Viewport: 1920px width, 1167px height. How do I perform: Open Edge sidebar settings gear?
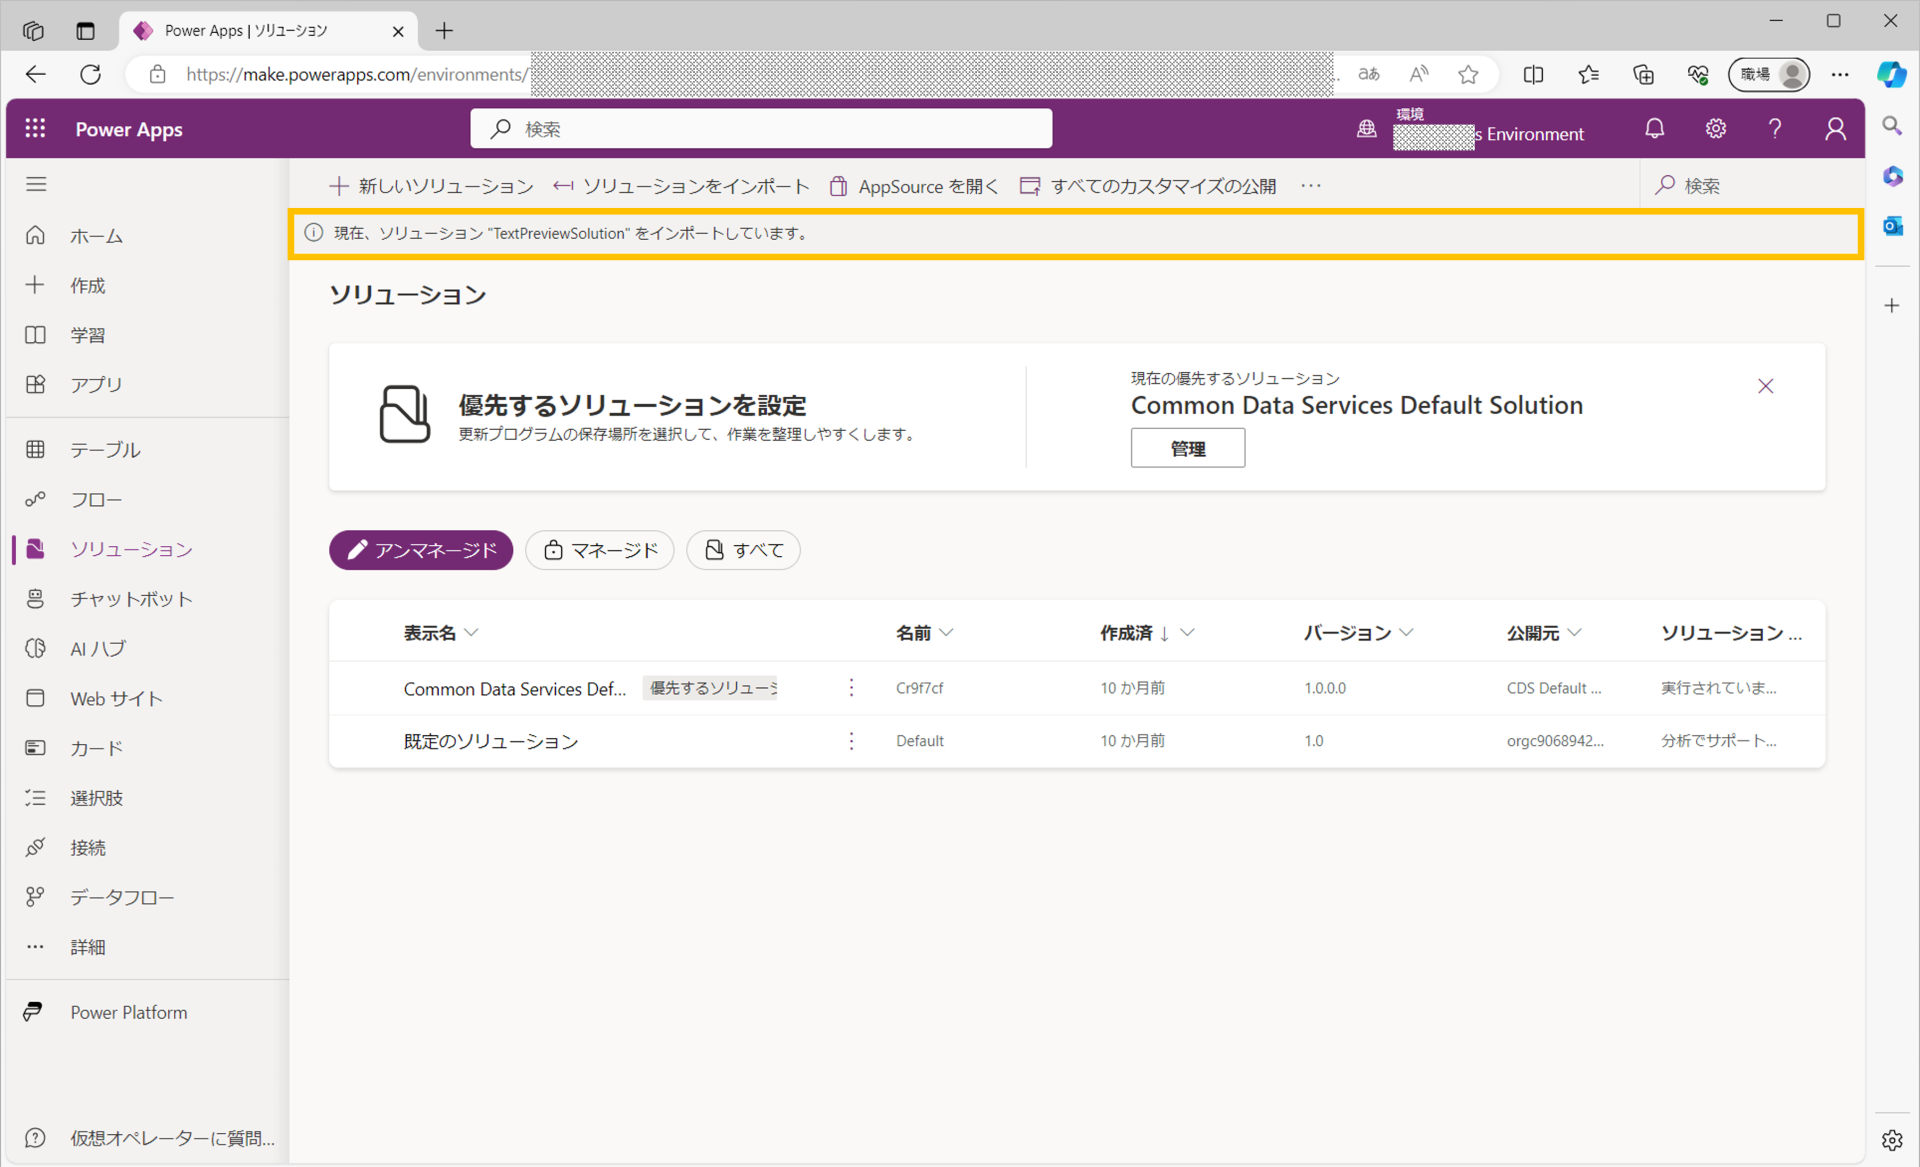(x=1892, y=1140)
